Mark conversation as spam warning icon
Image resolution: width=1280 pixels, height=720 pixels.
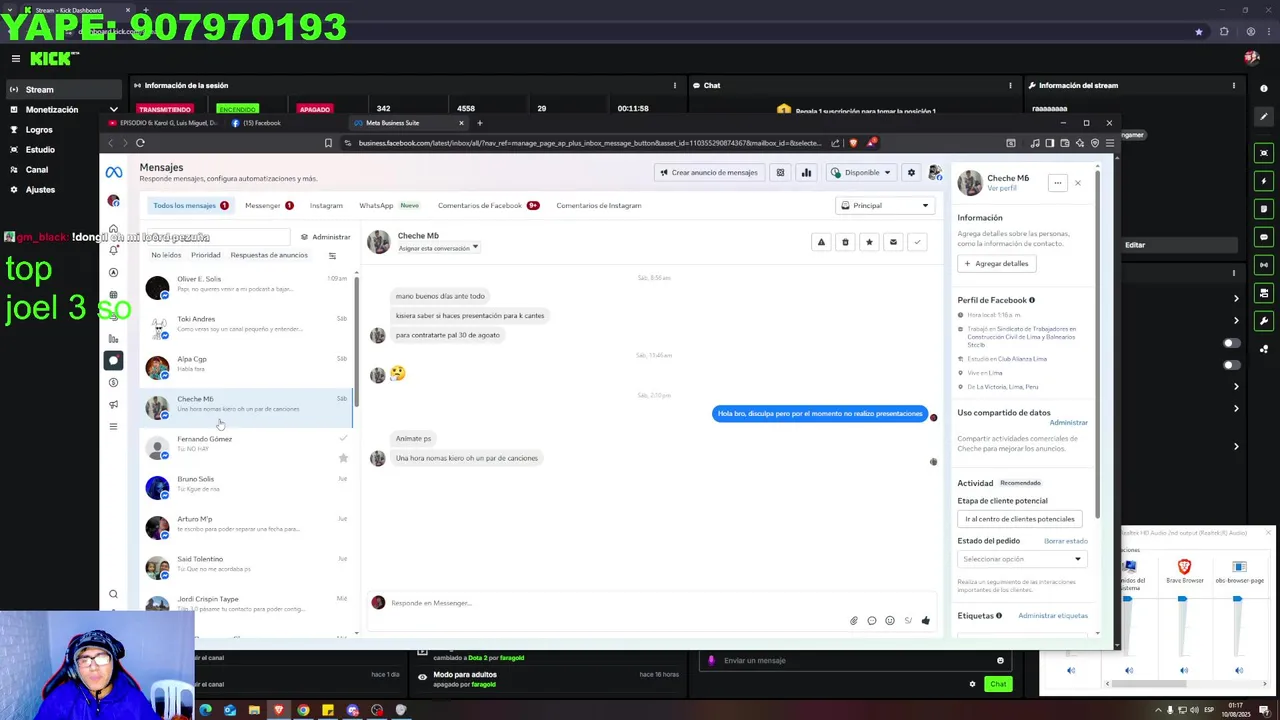[x=821, y=242]
